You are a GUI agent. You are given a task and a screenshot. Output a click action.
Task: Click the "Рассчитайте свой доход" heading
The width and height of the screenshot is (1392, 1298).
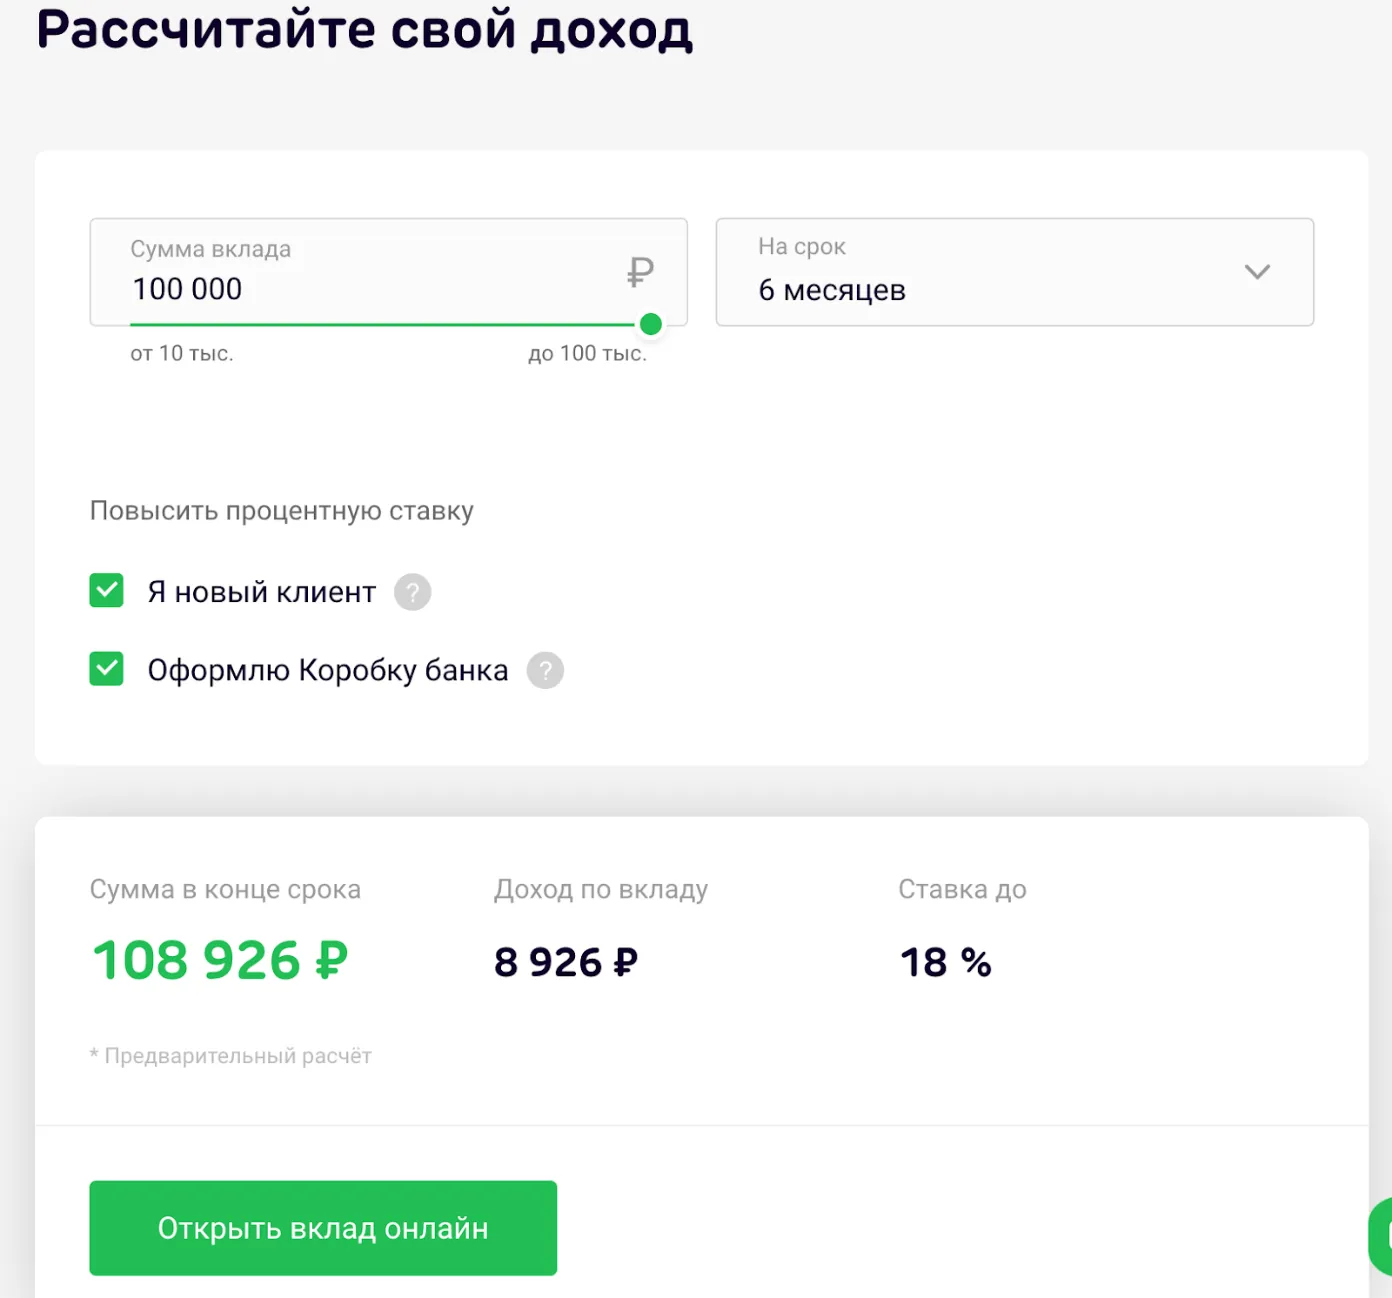pyautogui.click(x=364, y=30)
